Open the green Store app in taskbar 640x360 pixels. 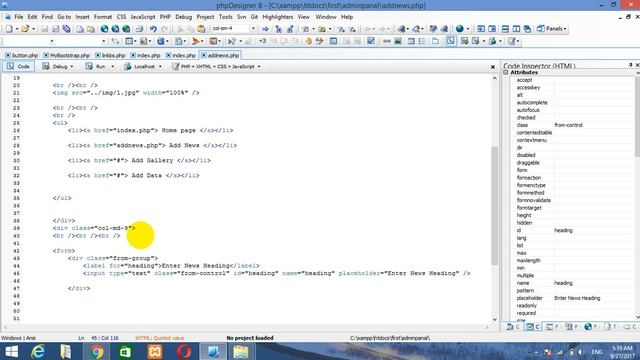click(125, 351)
